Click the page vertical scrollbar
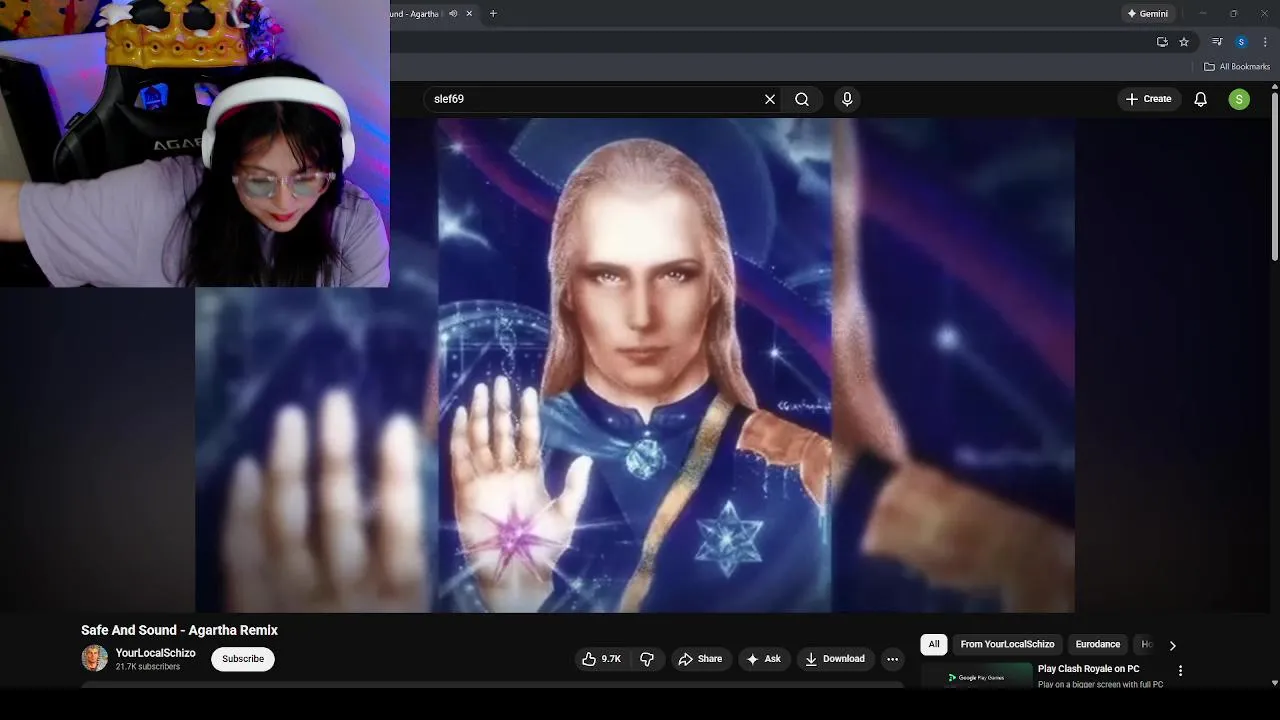This screenshot has height=720, width=1280. pyautogui.click(x=1274, y=175)
